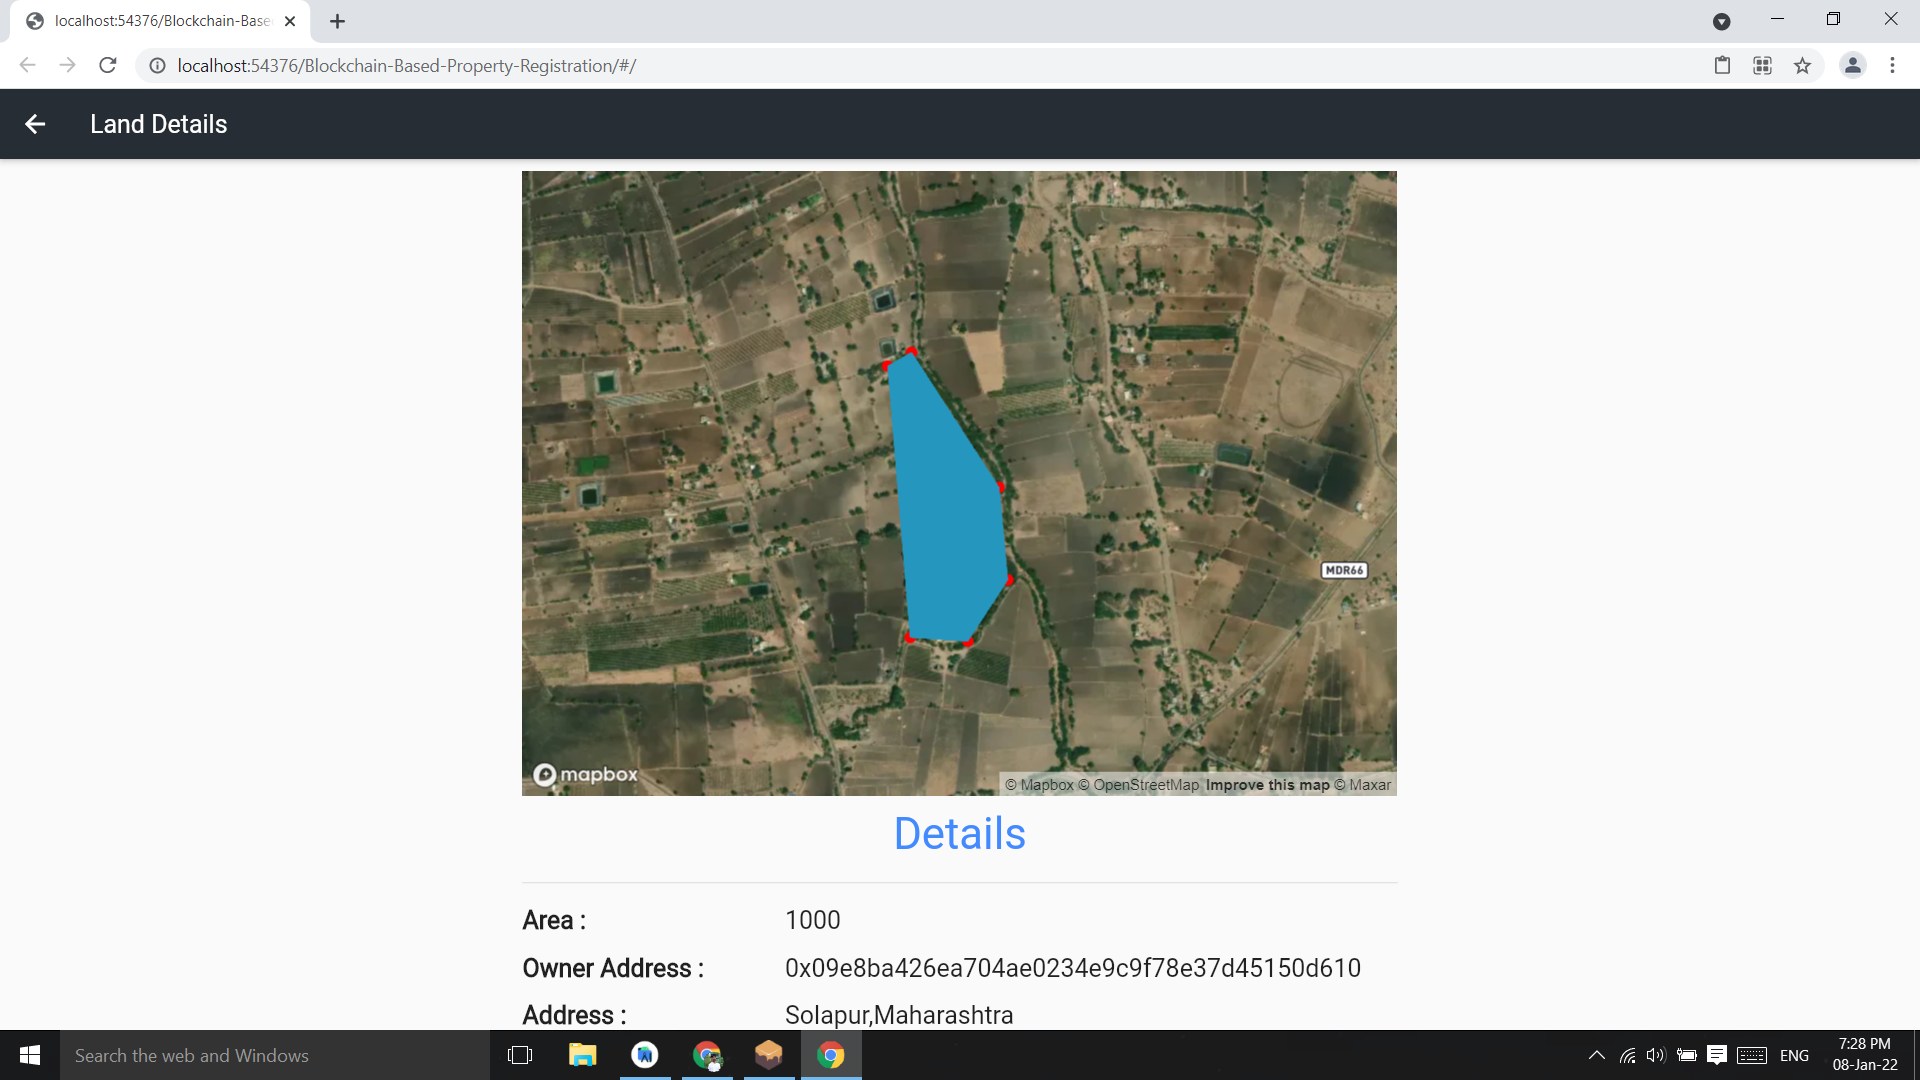Screen dimensions: 1920x1080
Task: Open a new browser tab
Action: click(x=338, y=21)
